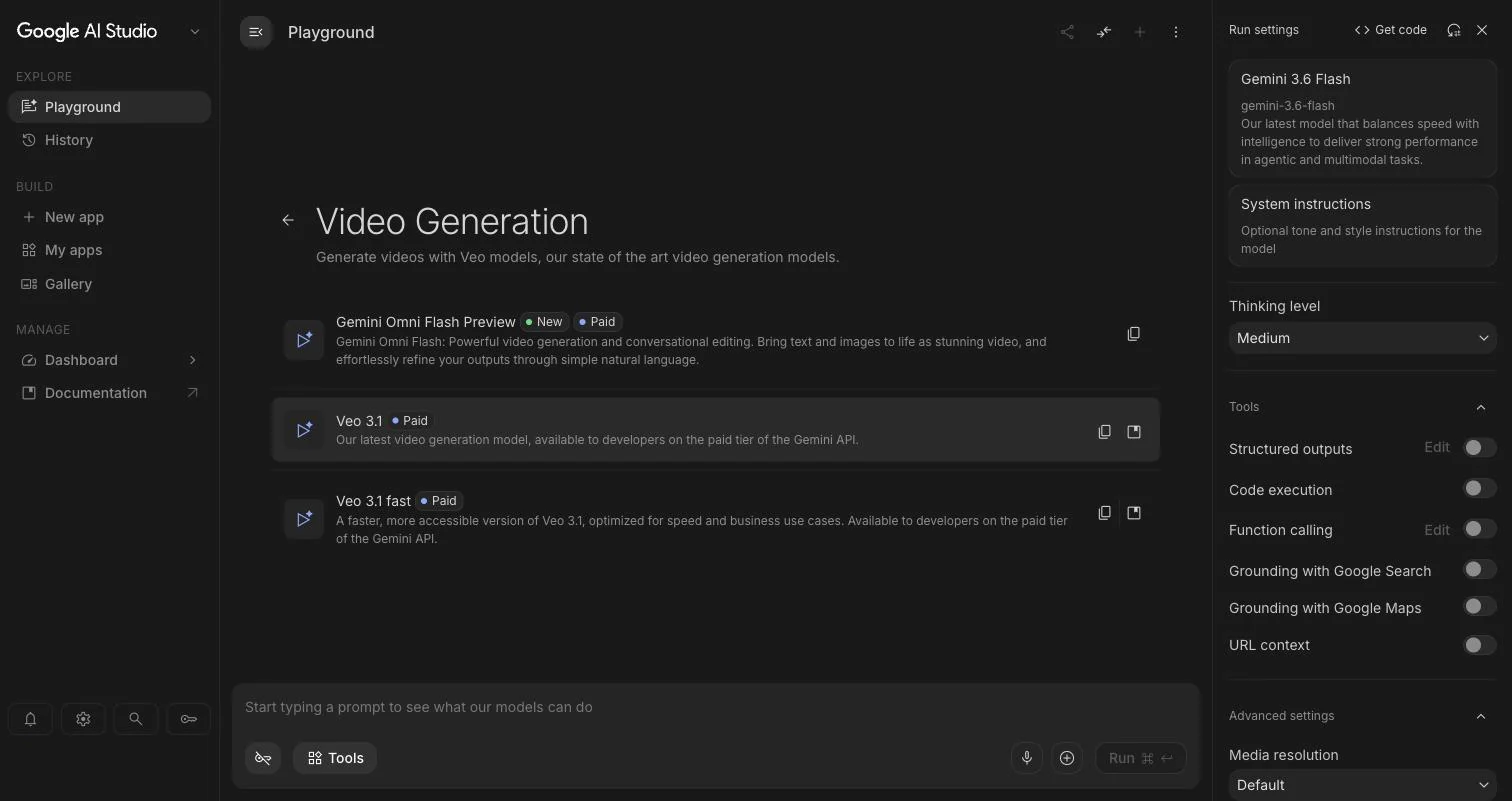Click the Get code button
Screen dimensions: 1512x801
1391,30
